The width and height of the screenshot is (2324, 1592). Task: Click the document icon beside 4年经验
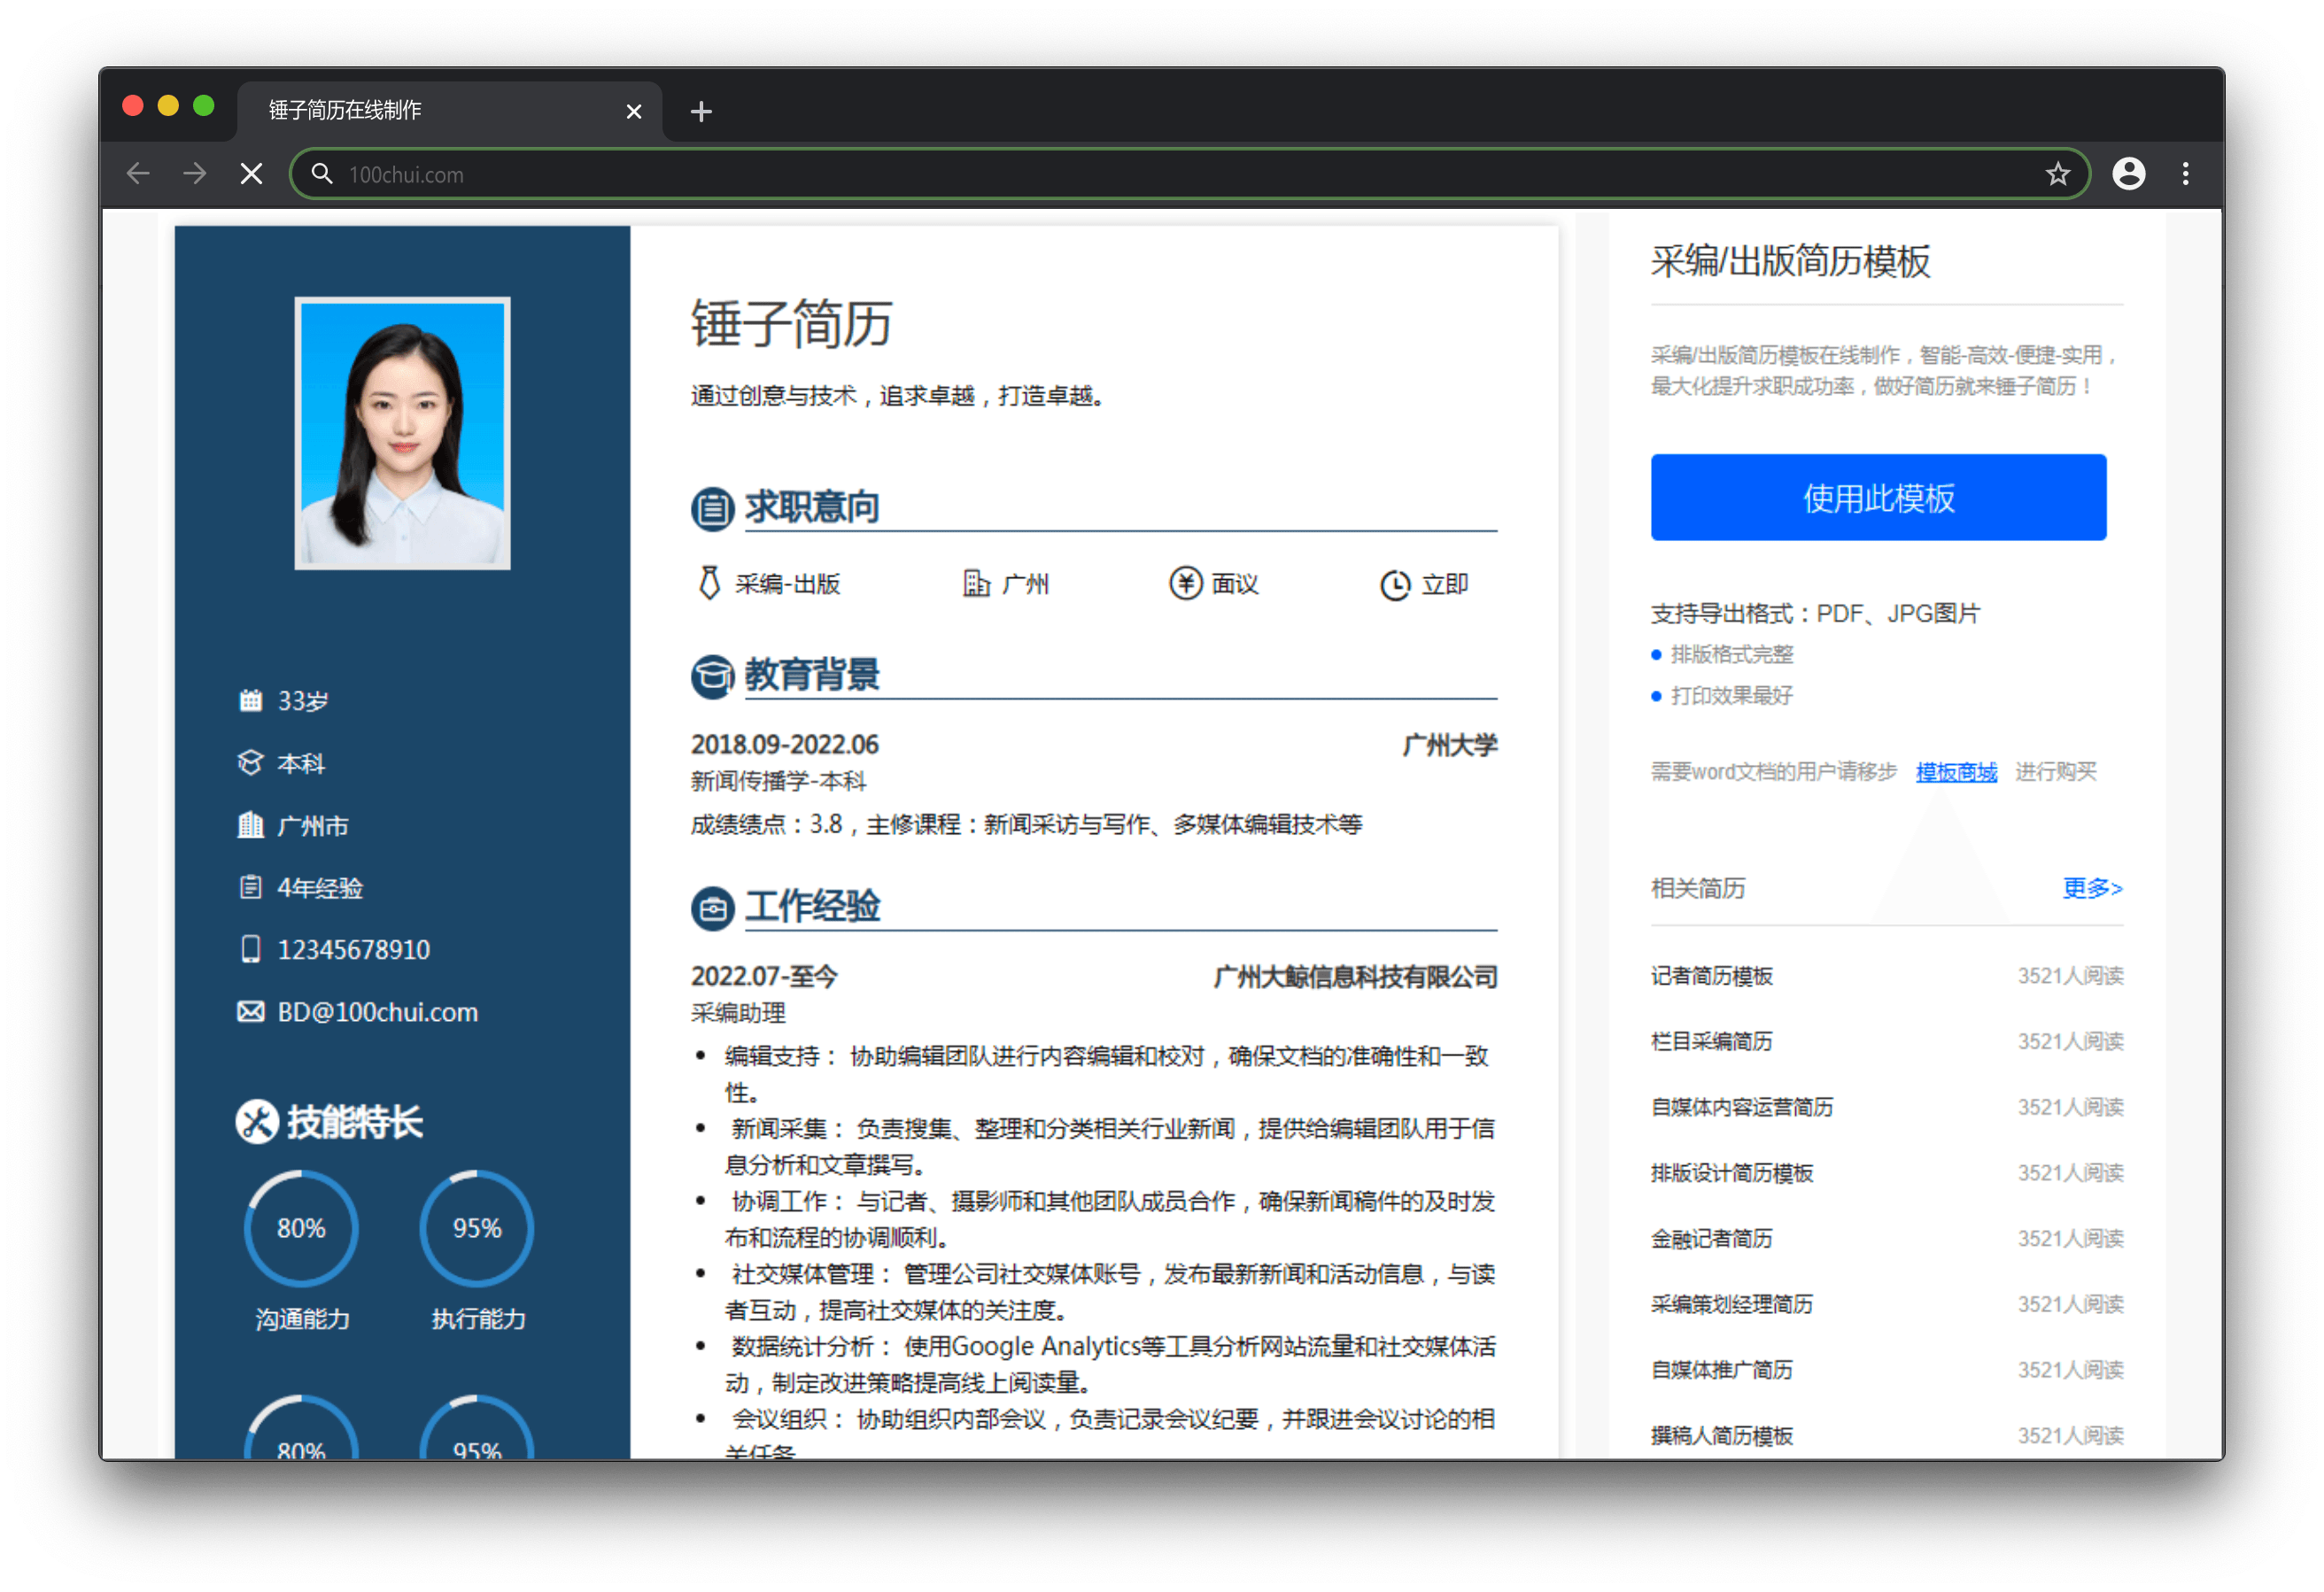coord(250,887)
